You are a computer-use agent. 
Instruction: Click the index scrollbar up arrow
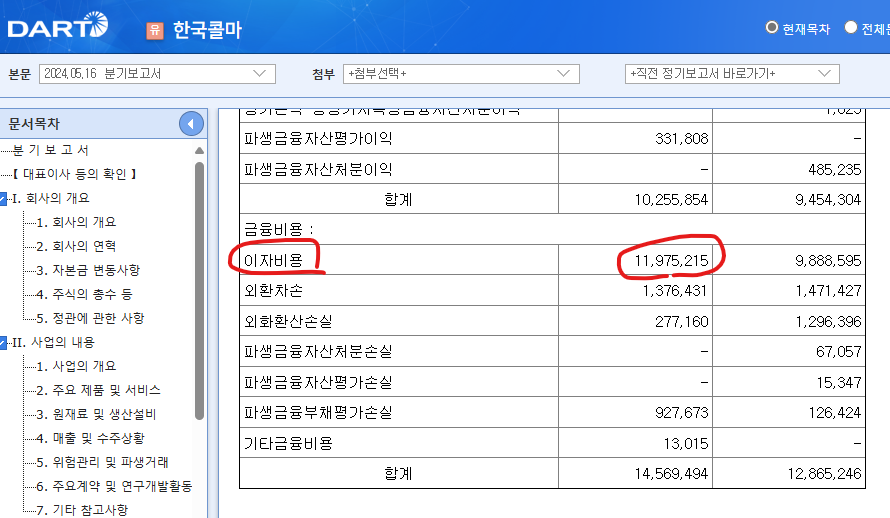(199, 150)
